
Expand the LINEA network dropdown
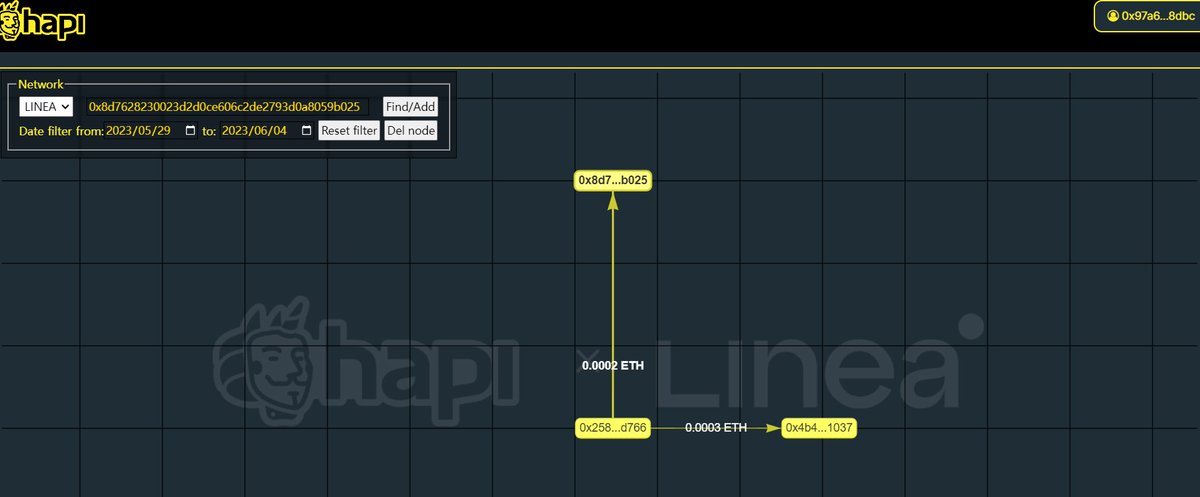point(46,106)
